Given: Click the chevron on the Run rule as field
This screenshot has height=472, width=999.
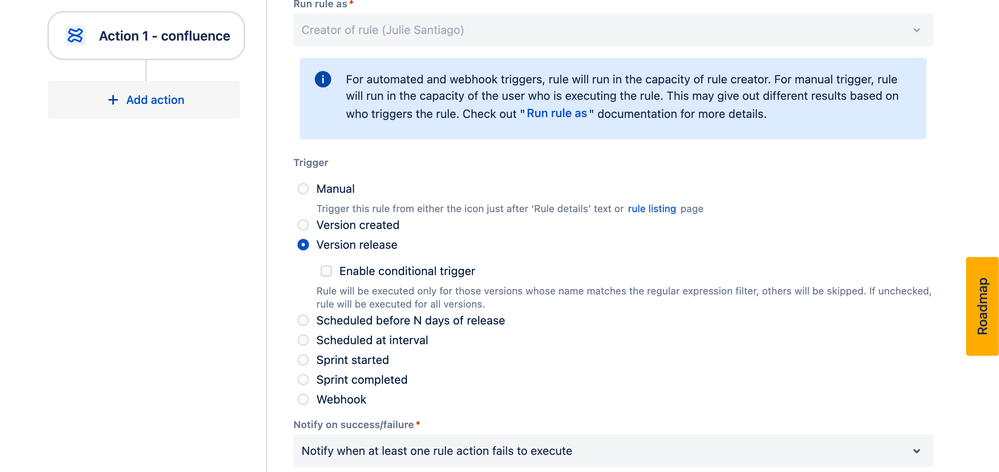Looking at the screenshot, I should click(x=916, y=30).
